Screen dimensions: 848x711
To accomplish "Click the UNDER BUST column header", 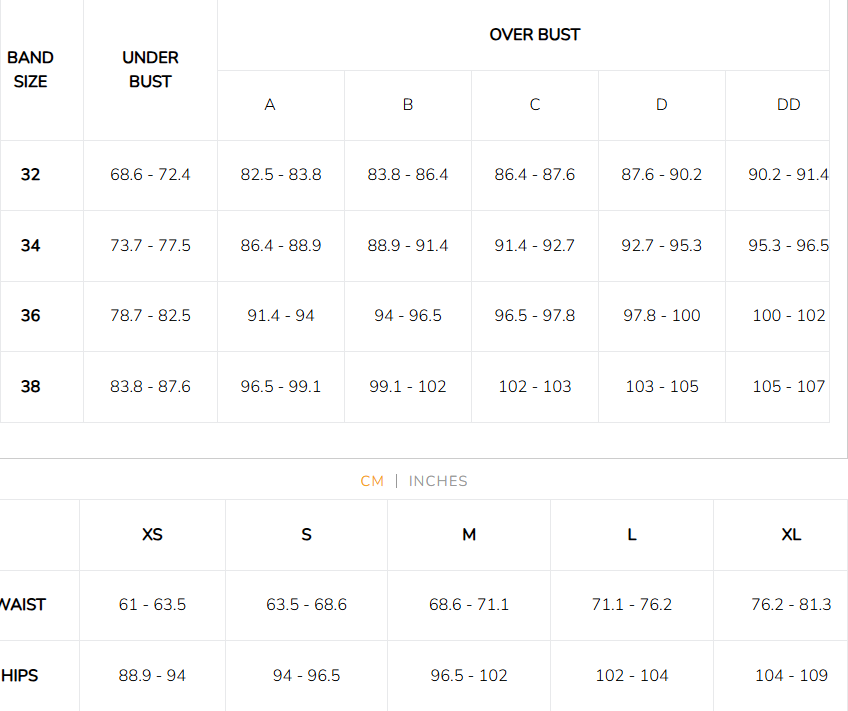I will point(150,70).
